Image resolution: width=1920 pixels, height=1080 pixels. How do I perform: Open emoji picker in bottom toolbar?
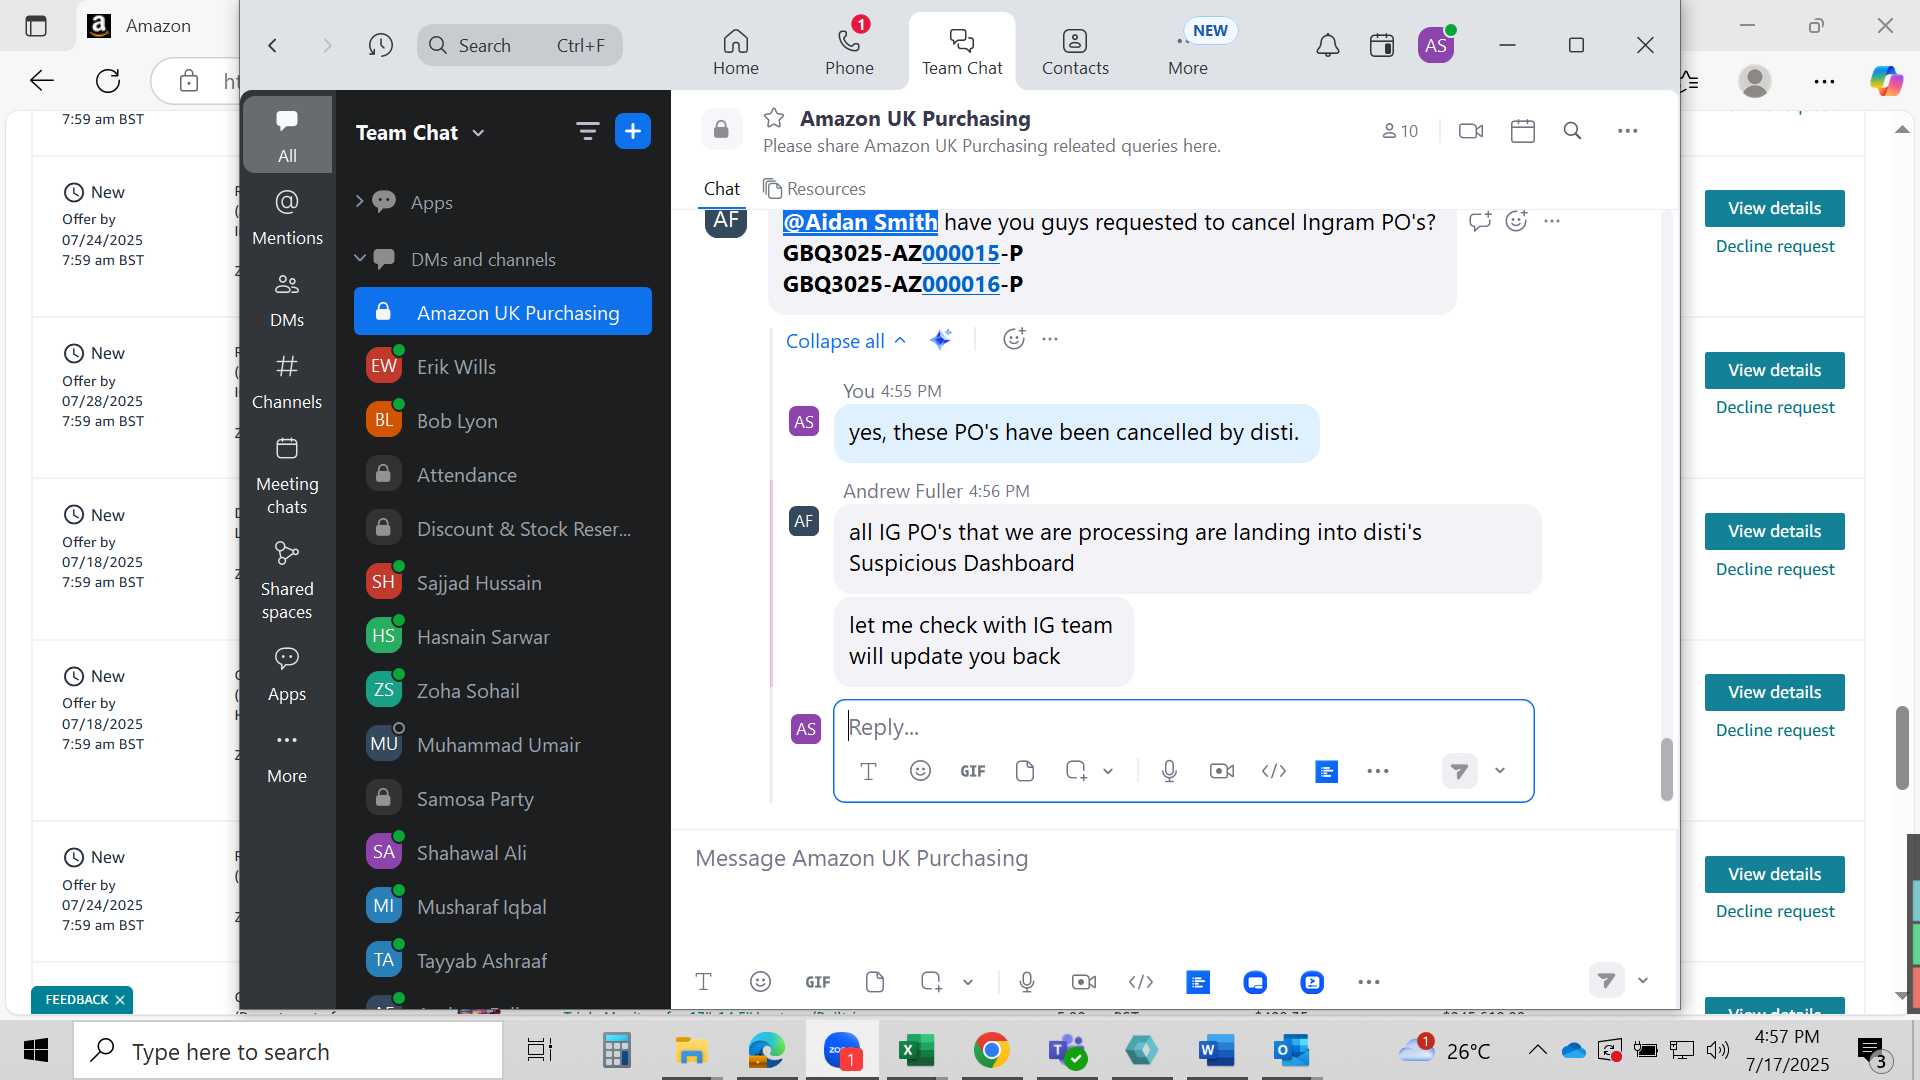click(x=760, y=982)
